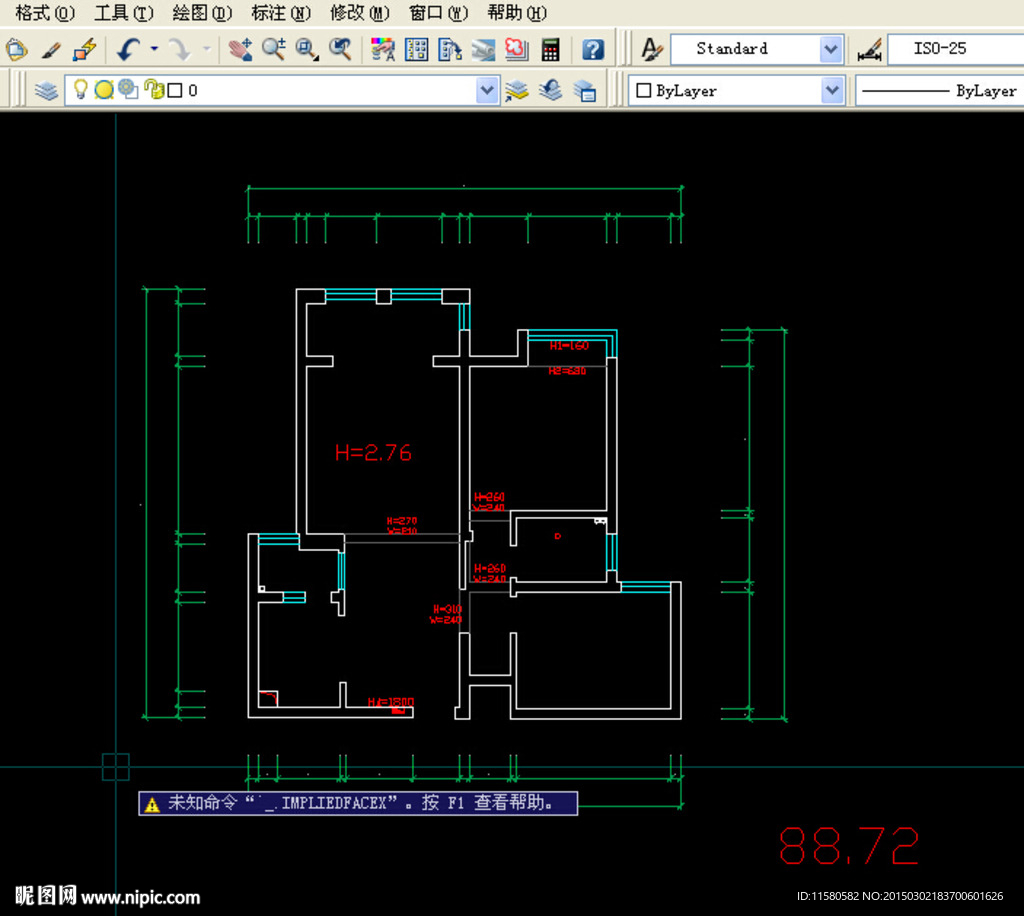
Task: Open the Layer Properties Manager icon
Action: click(x=46, y=91)
